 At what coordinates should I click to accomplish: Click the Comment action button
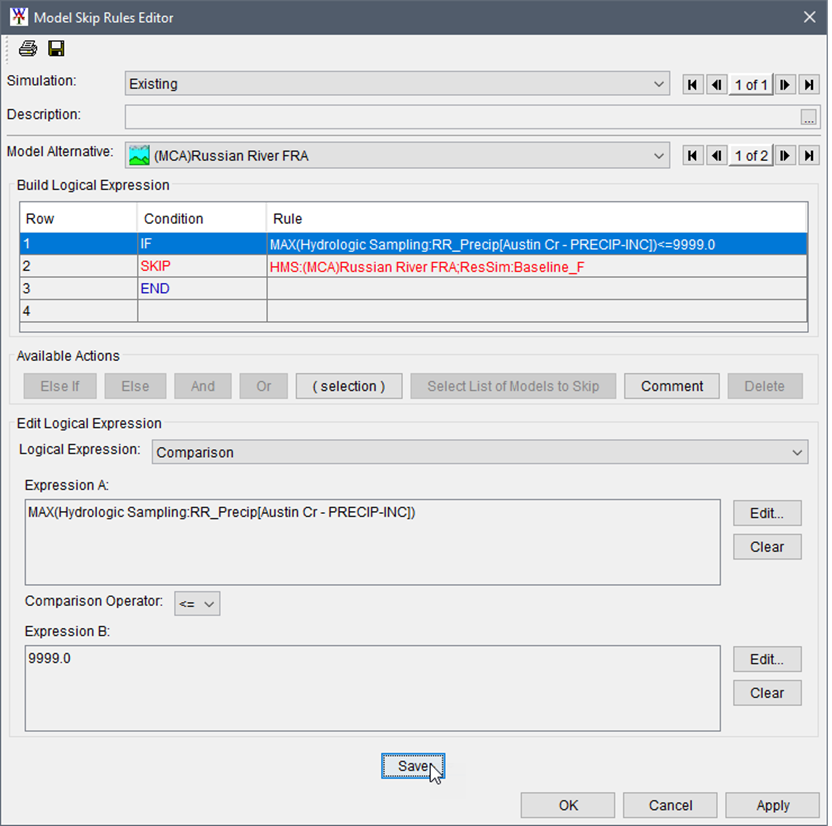tap(671, 386)
